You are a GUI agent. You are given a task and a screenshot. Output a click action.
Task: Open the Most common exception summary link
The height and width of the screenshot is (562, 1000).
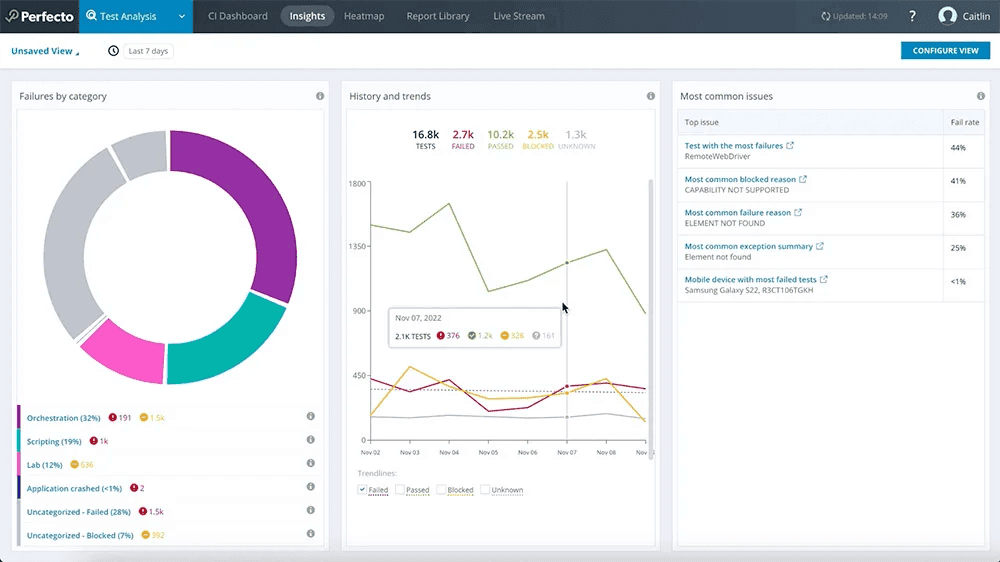click(748, 246)
